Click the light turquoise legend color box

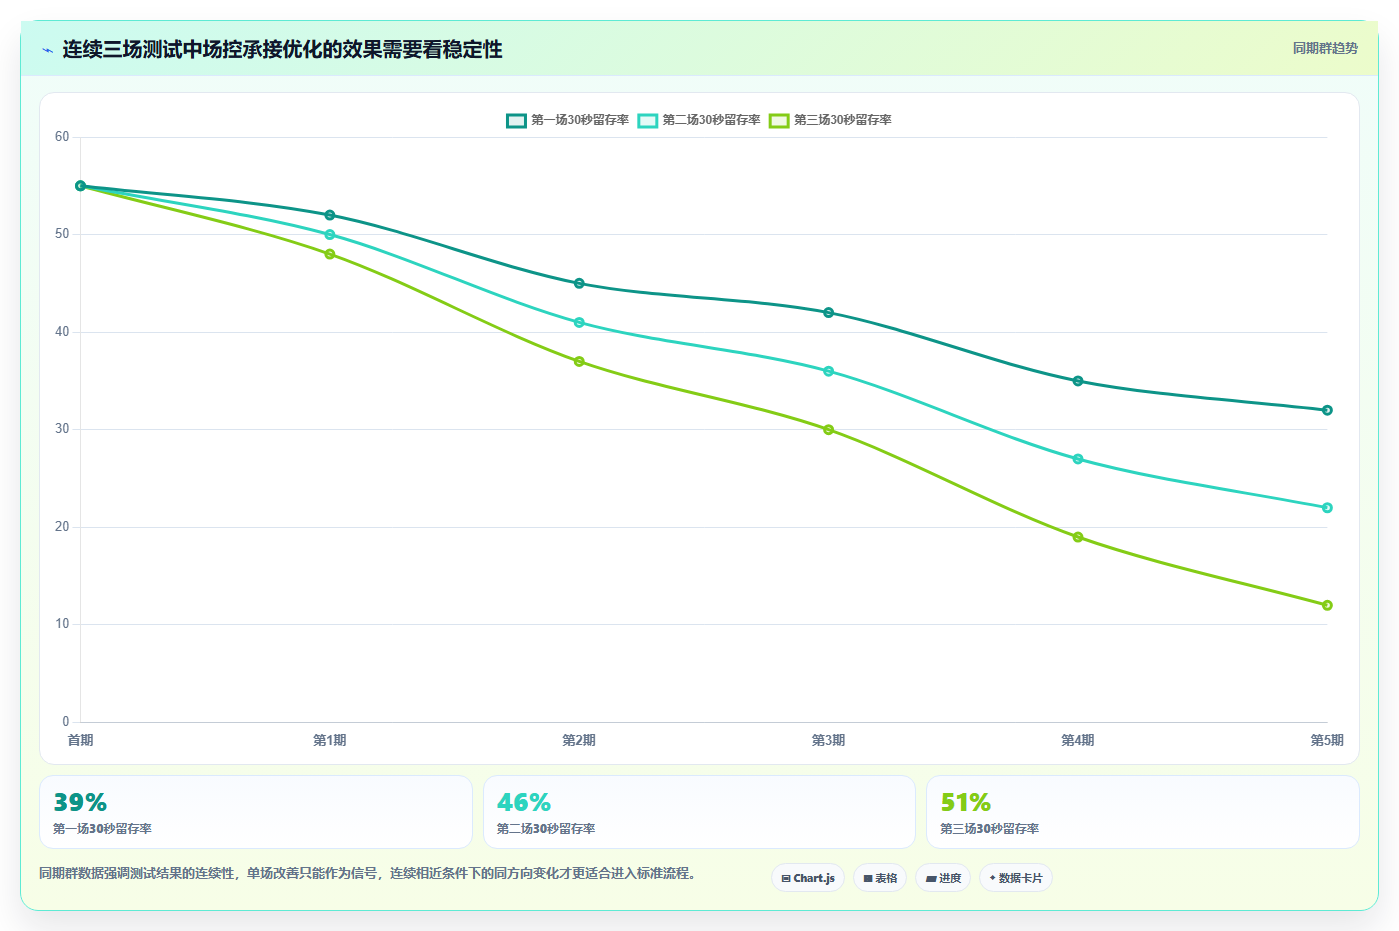click(648, 120)
